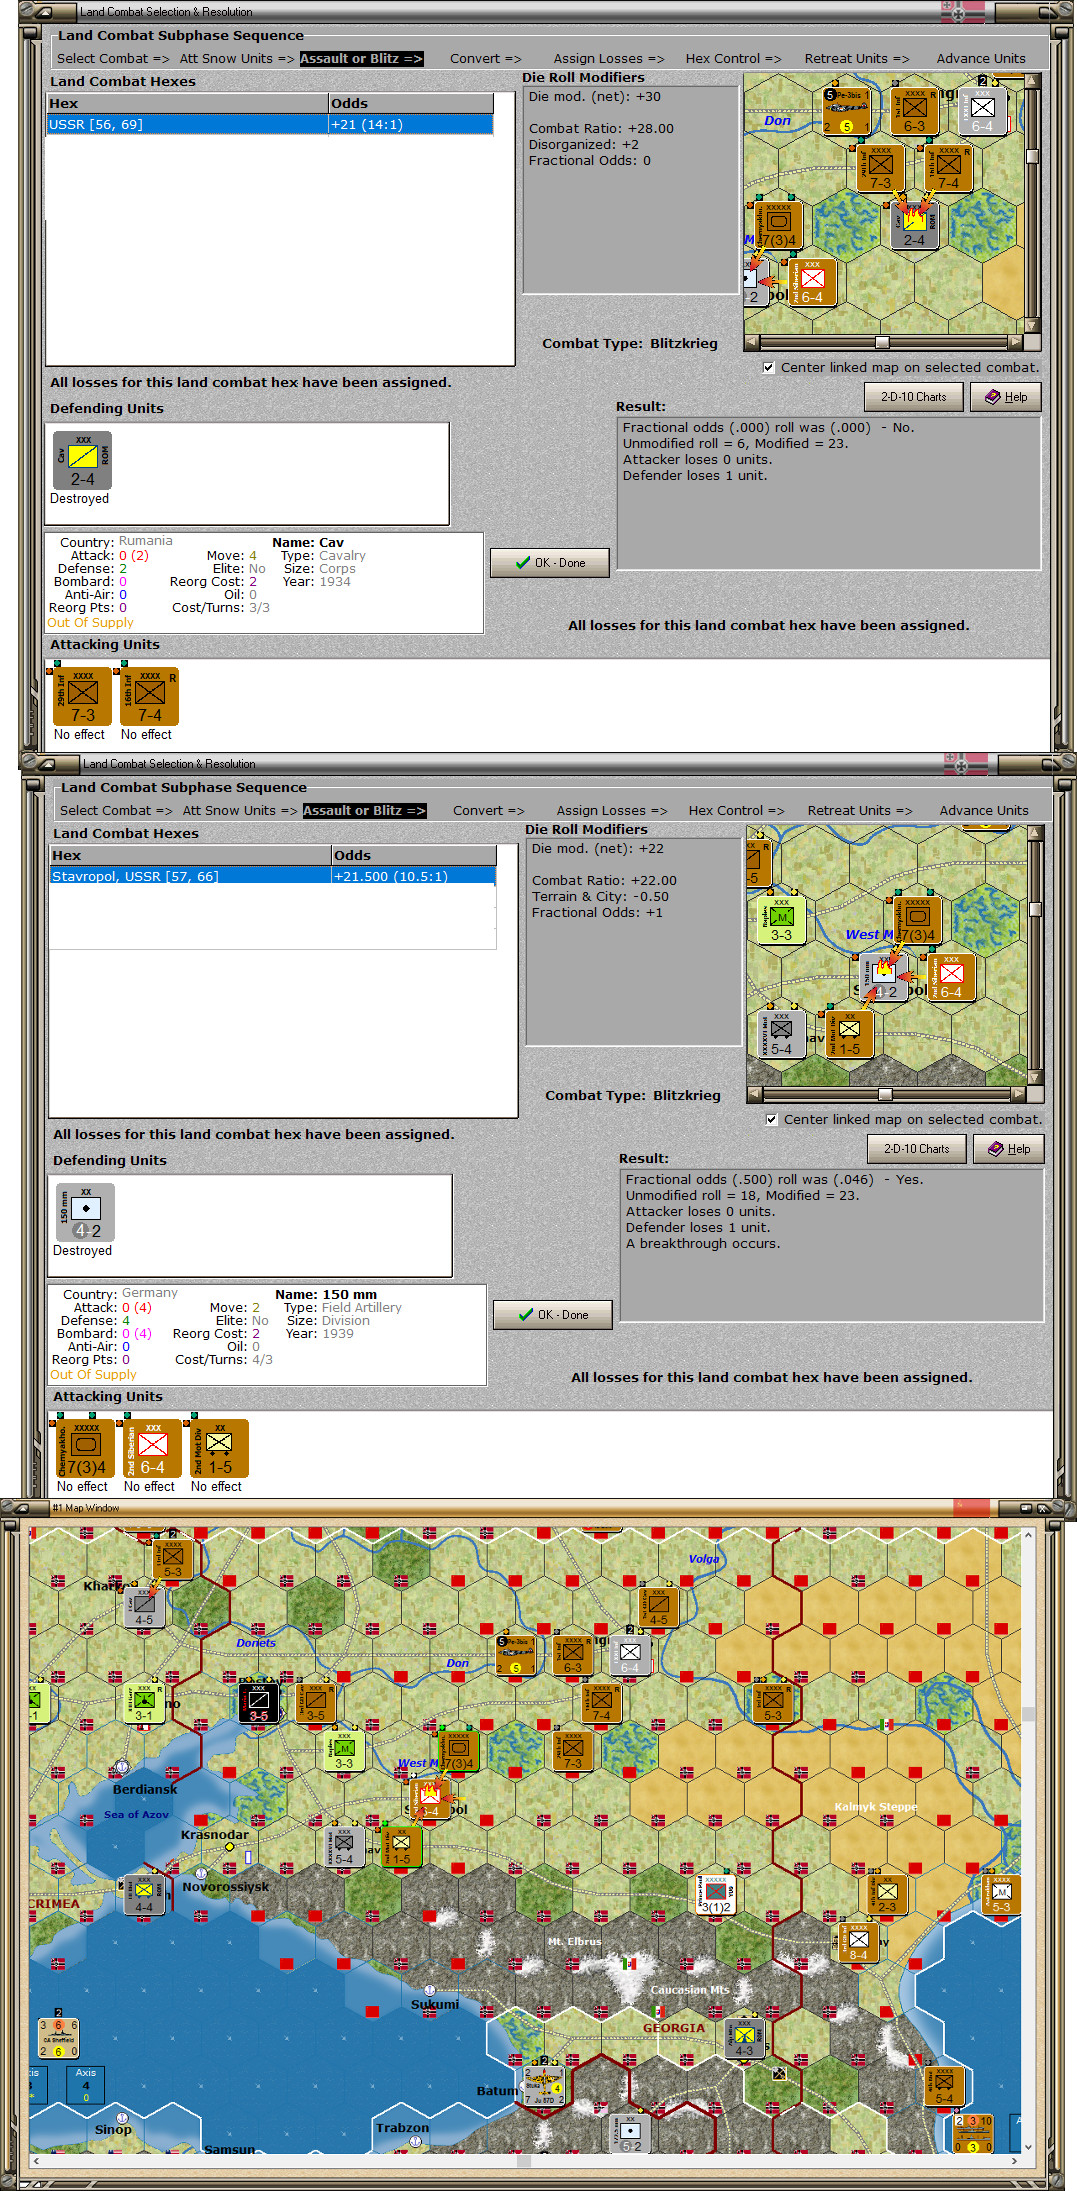
Task: Click the green 3-3 counter in Stavropol mini-map
Action: [781, 919]
